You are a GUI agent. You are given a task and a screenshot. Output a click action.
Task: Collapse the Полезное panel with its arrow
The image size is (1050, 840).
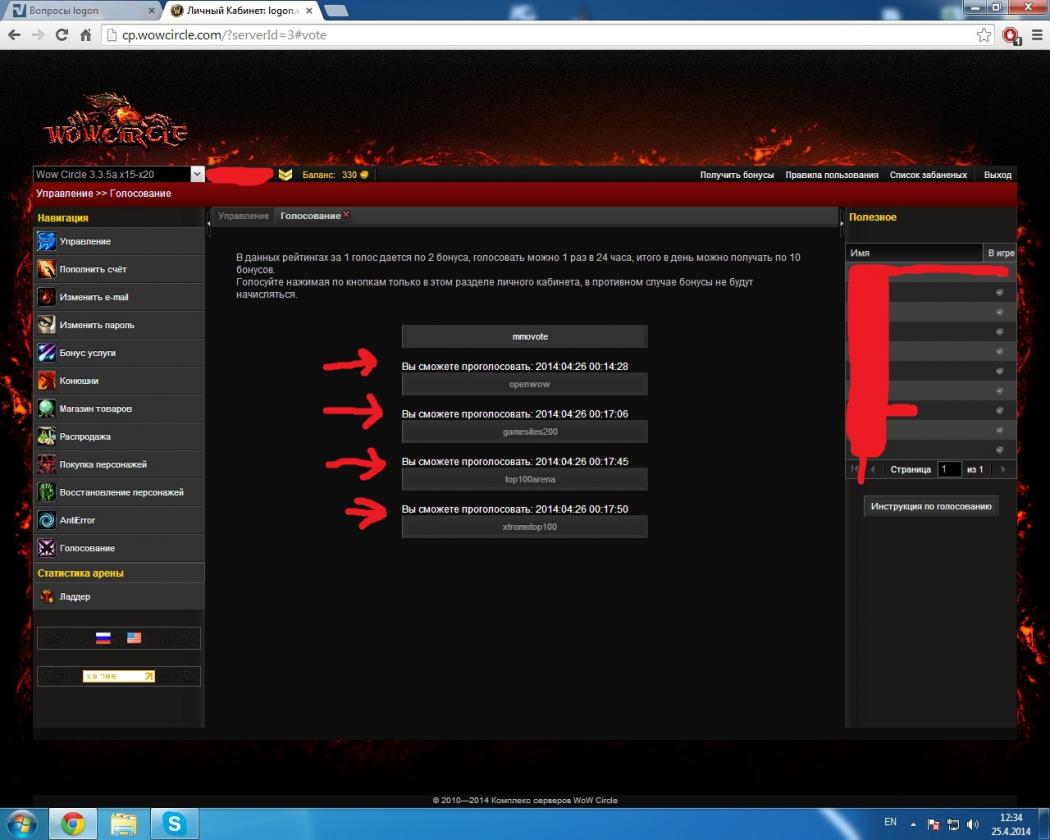point(841,224)
